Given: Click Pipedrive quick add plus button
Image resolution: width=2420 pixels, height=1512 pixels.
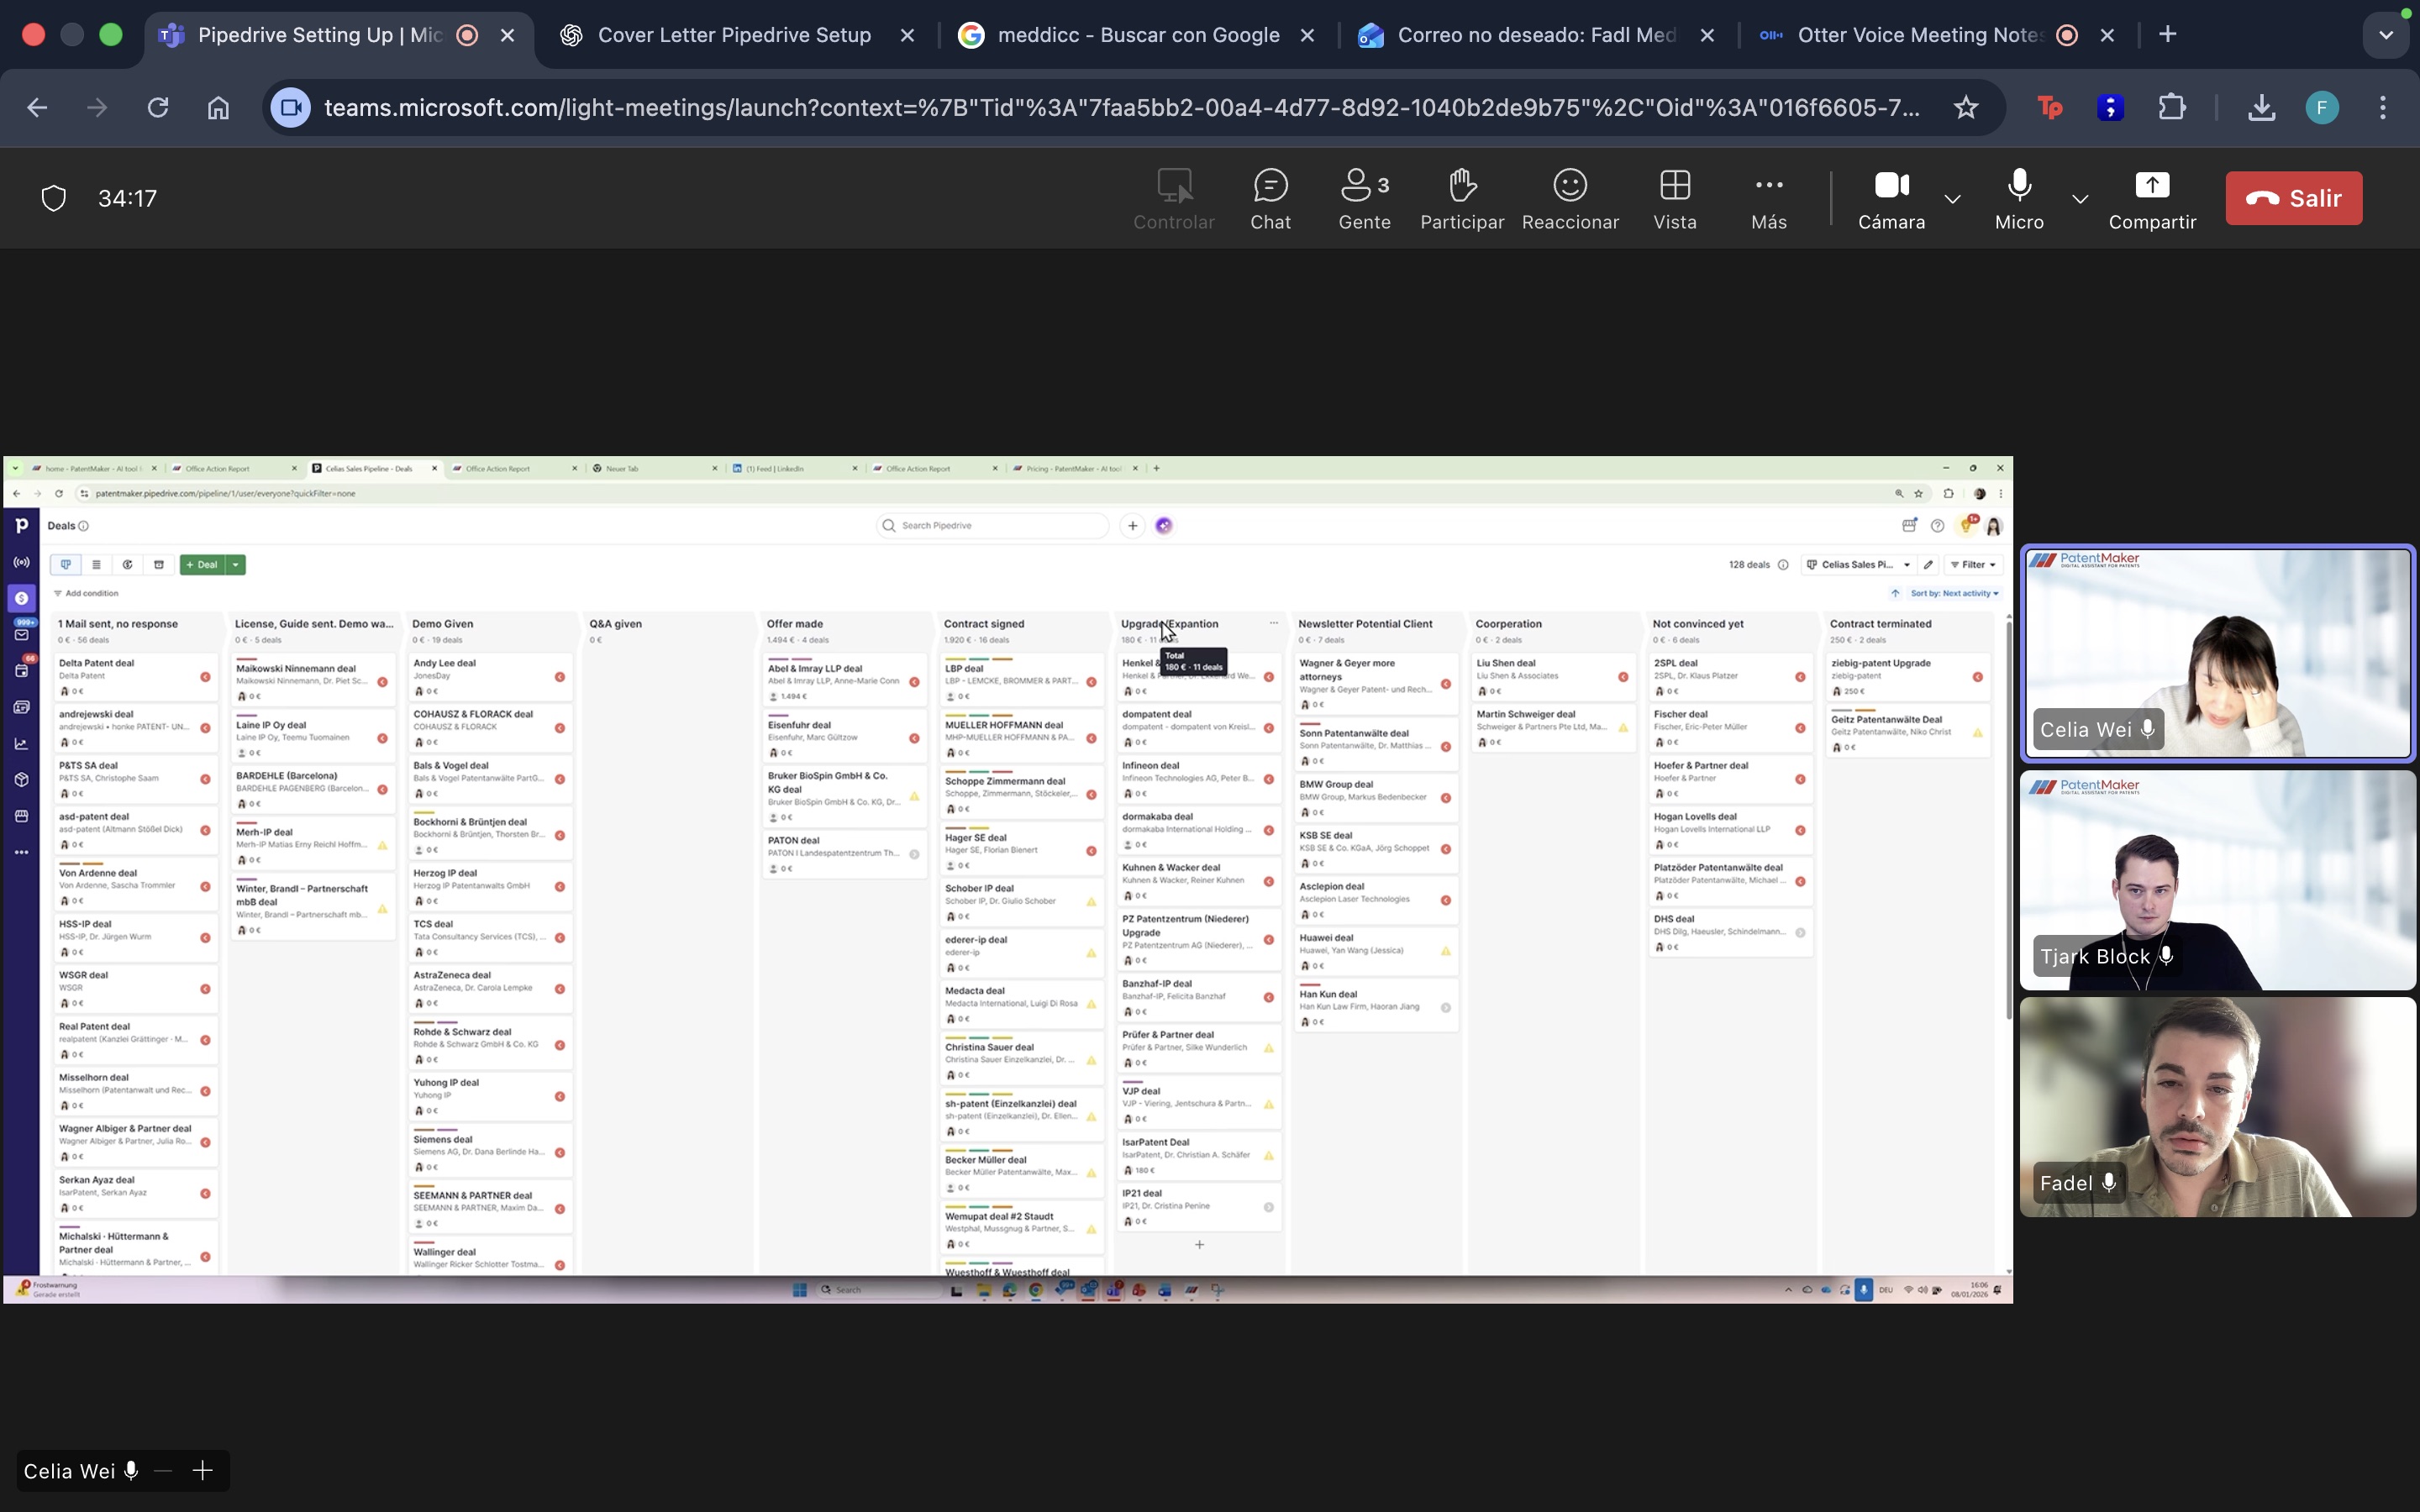Looking at the screenshot, I should 1132,525.
